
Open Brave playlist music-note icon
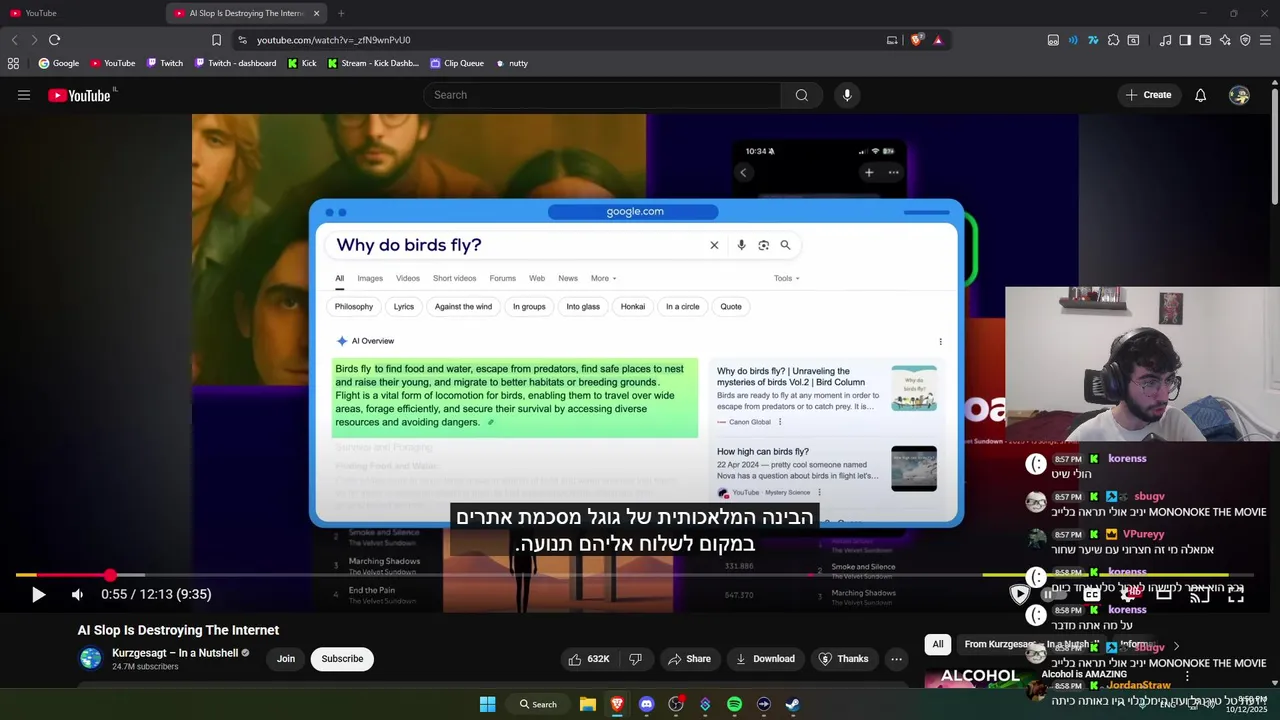coord(1165,40)
